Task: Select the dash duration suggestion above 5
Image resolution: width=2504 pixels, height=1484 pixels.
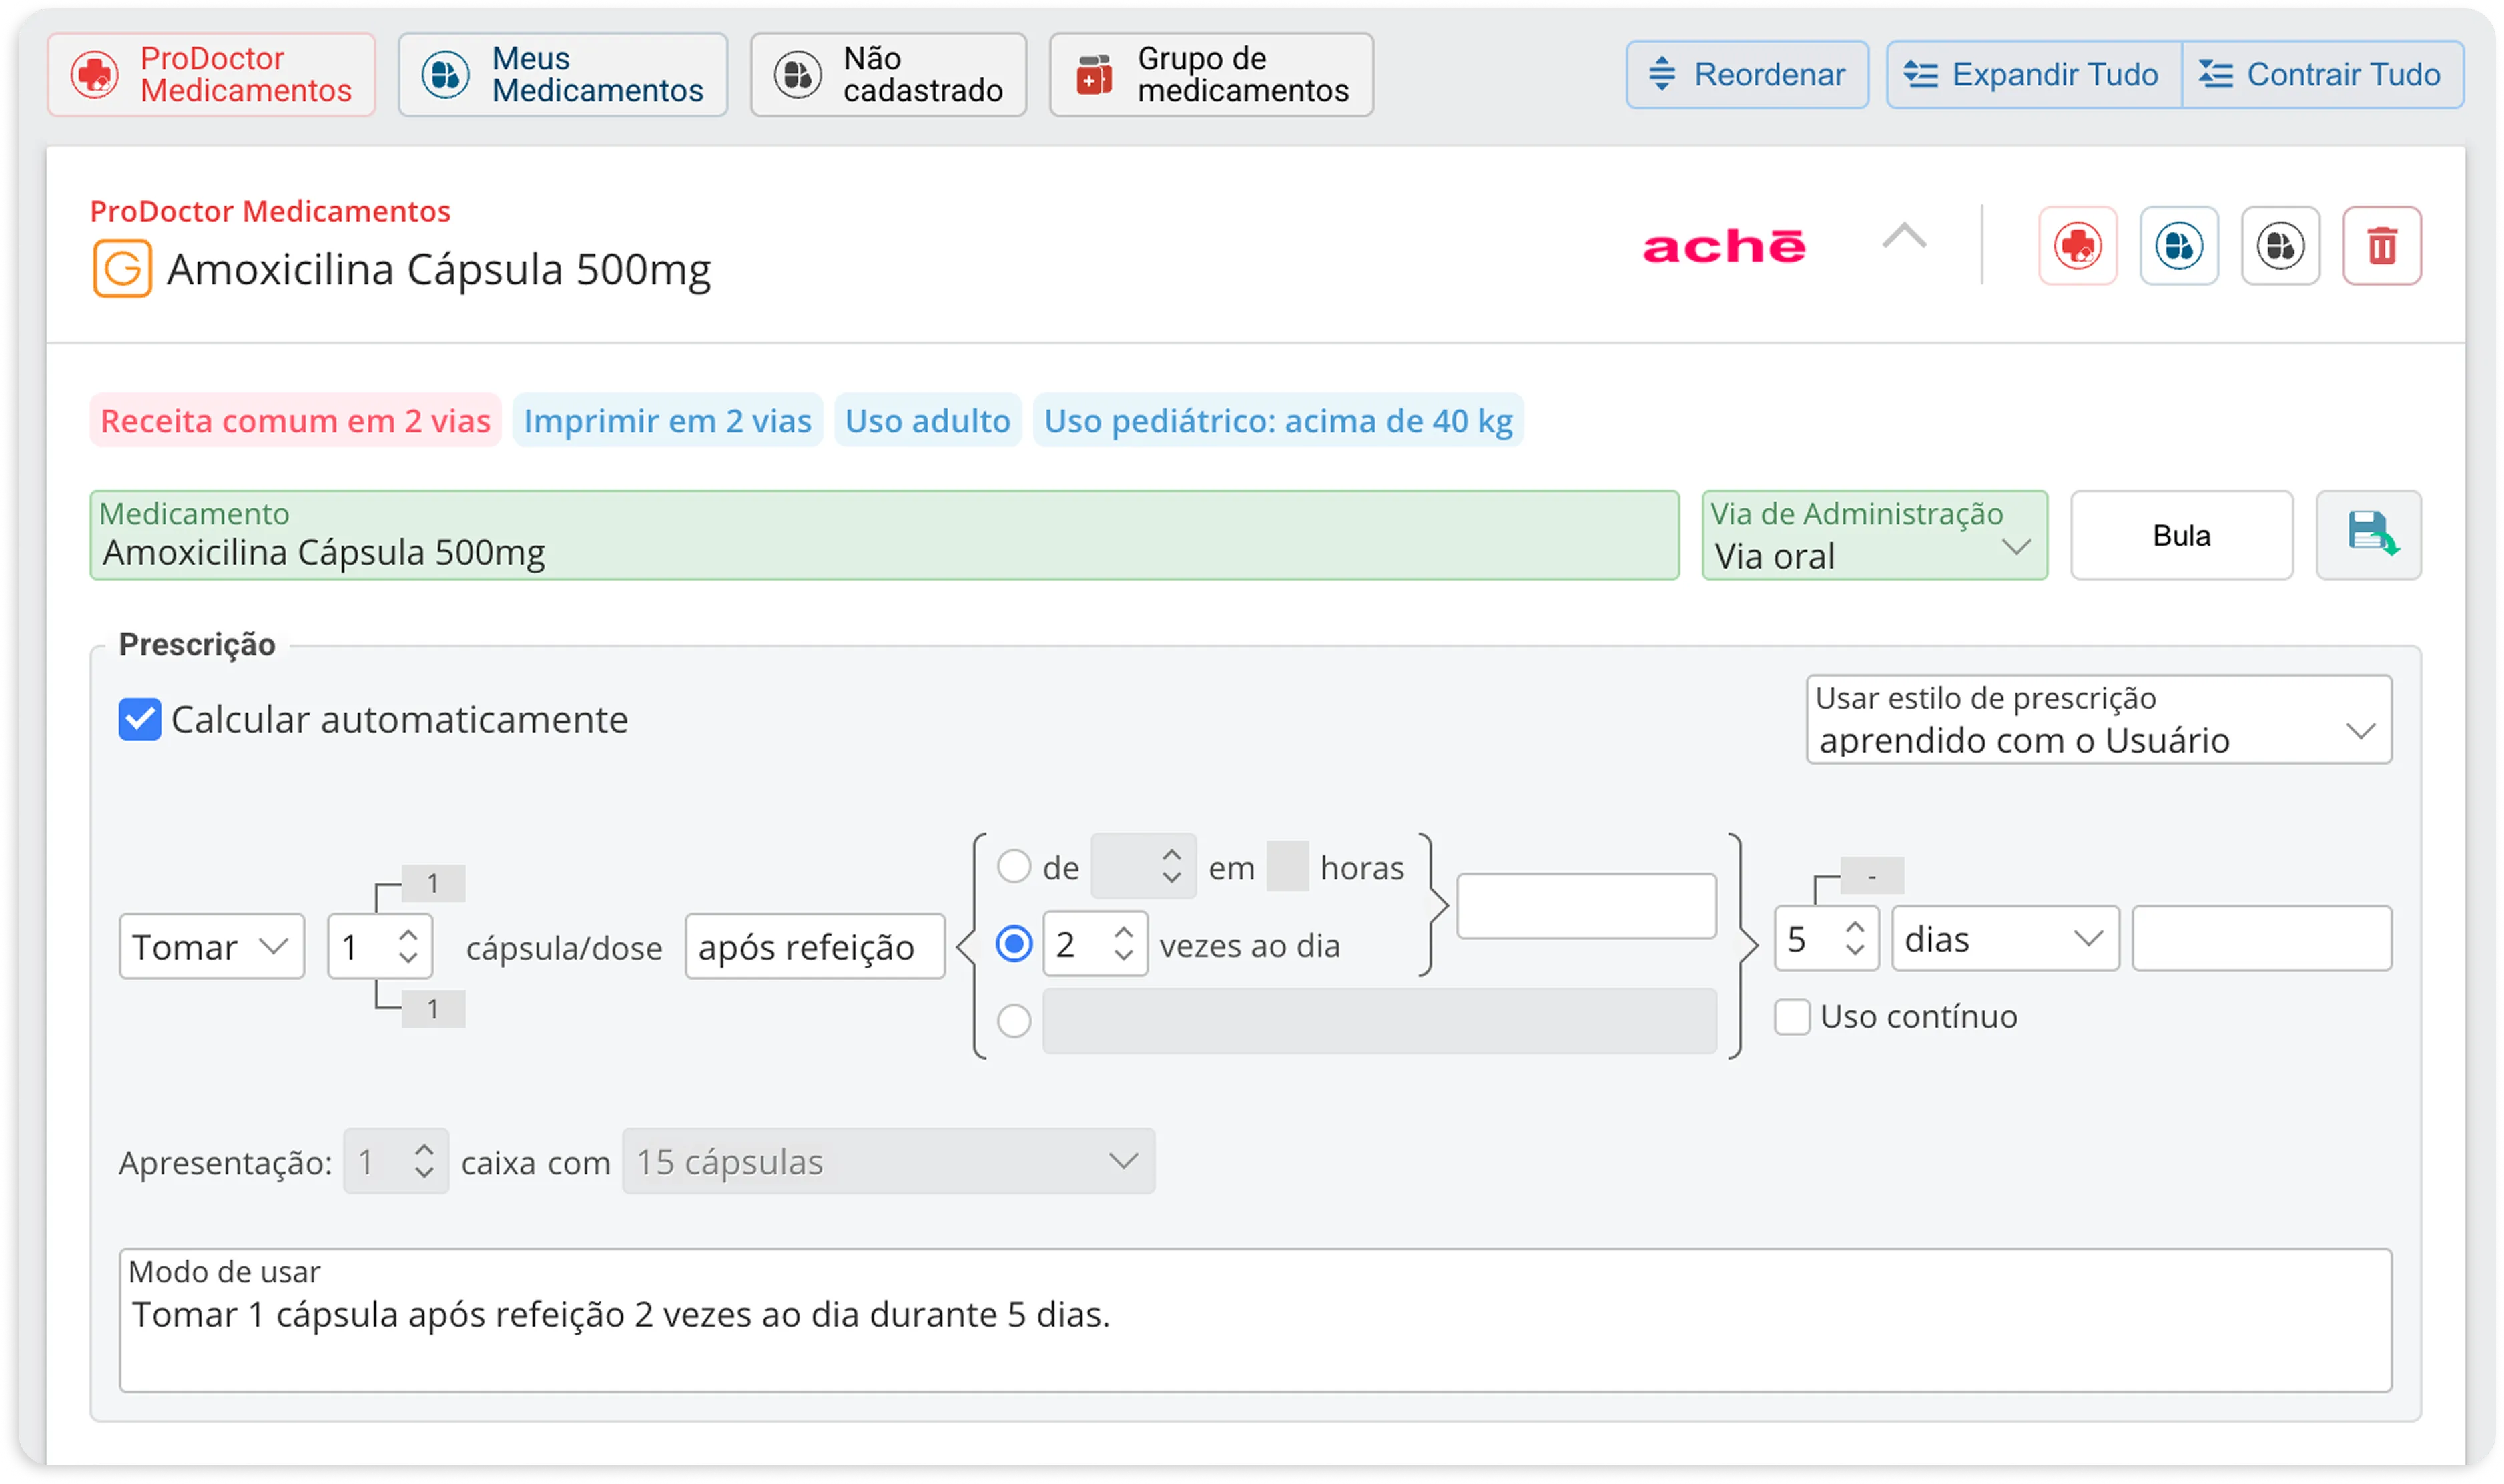Action: pos(1871,876)
